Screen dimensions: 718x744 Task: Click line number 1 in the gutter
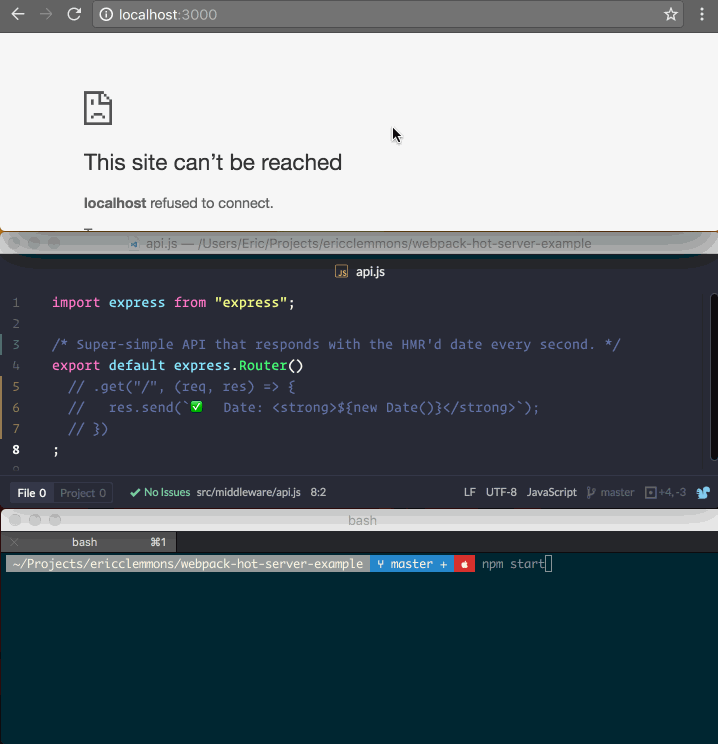pyautogui.click(x=16, y=303)
